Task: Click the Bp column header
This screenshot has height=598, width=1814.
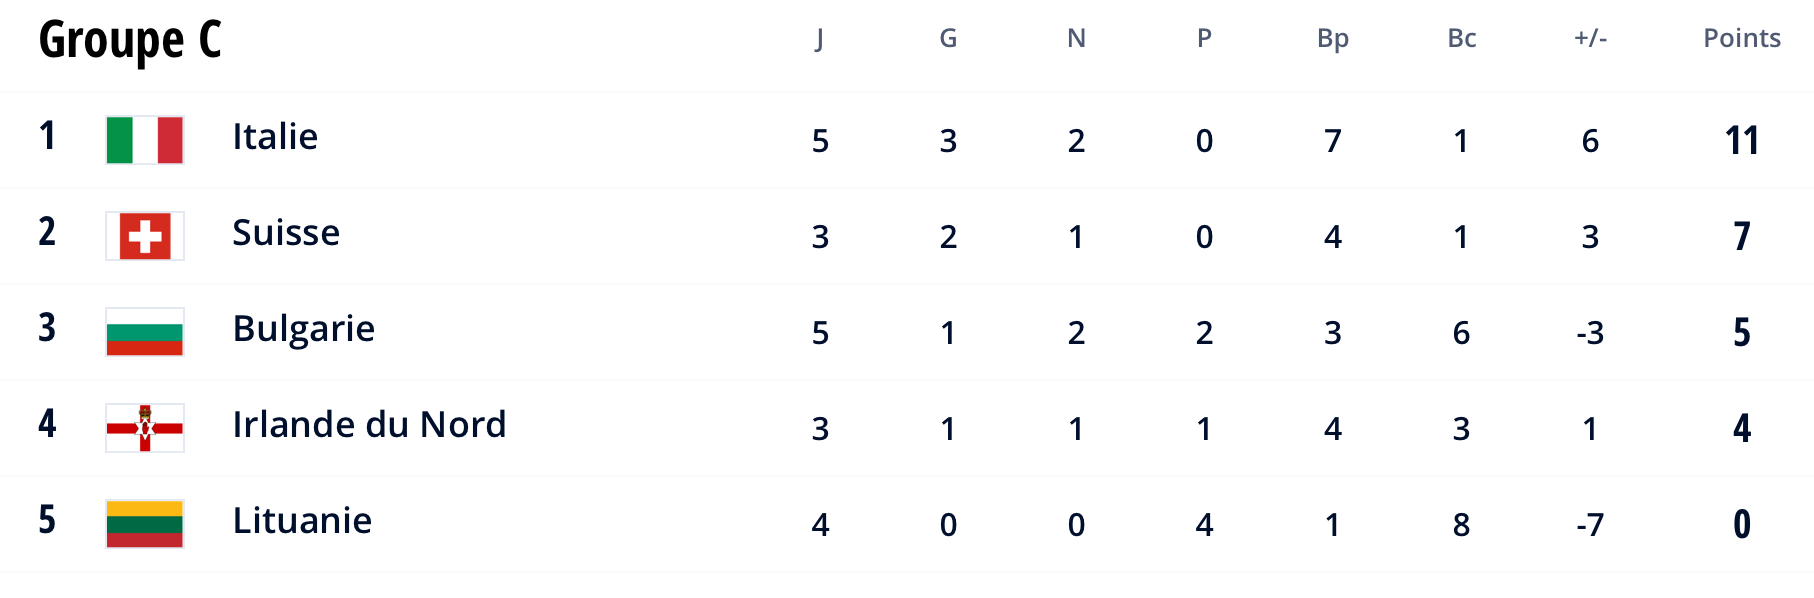Action: click(1333, 39)
